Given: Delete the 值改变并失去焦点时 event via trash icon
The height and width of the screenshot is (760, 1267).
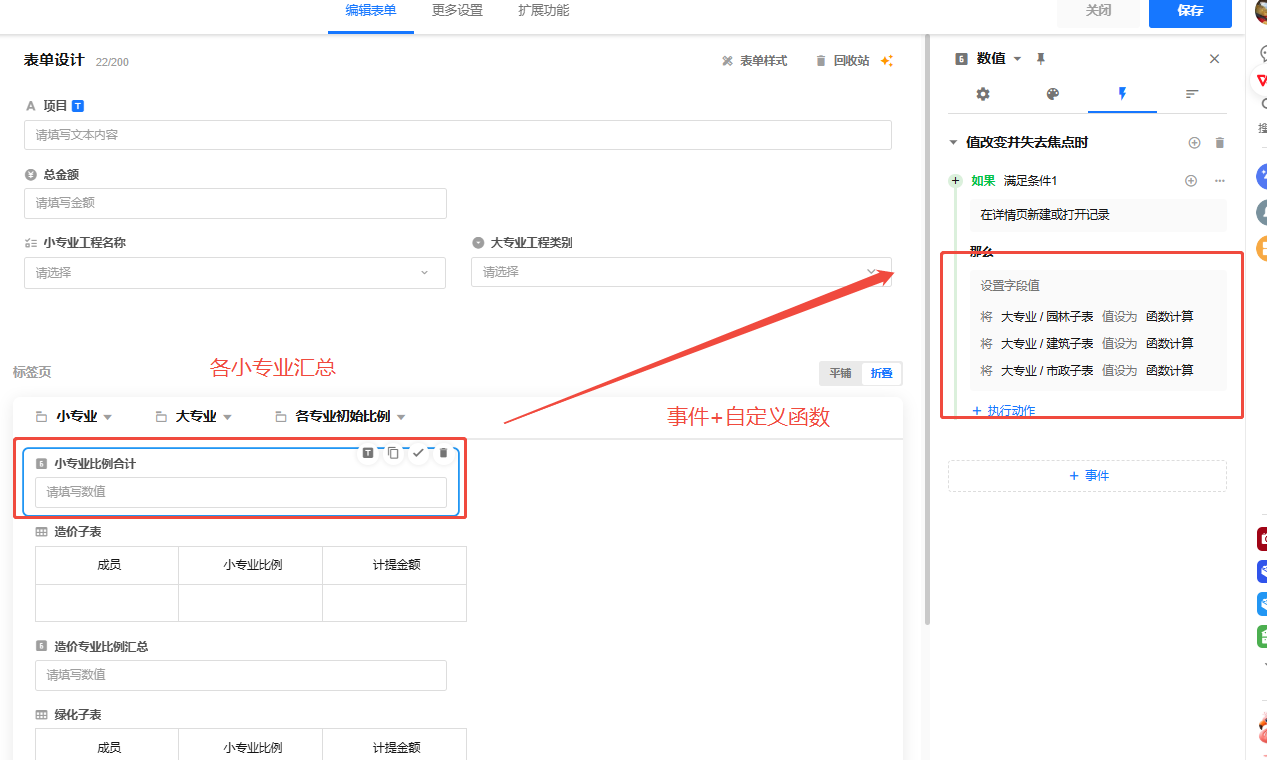Looking at the screenshot, I should pyautogui.click(x=1219, y=143).
